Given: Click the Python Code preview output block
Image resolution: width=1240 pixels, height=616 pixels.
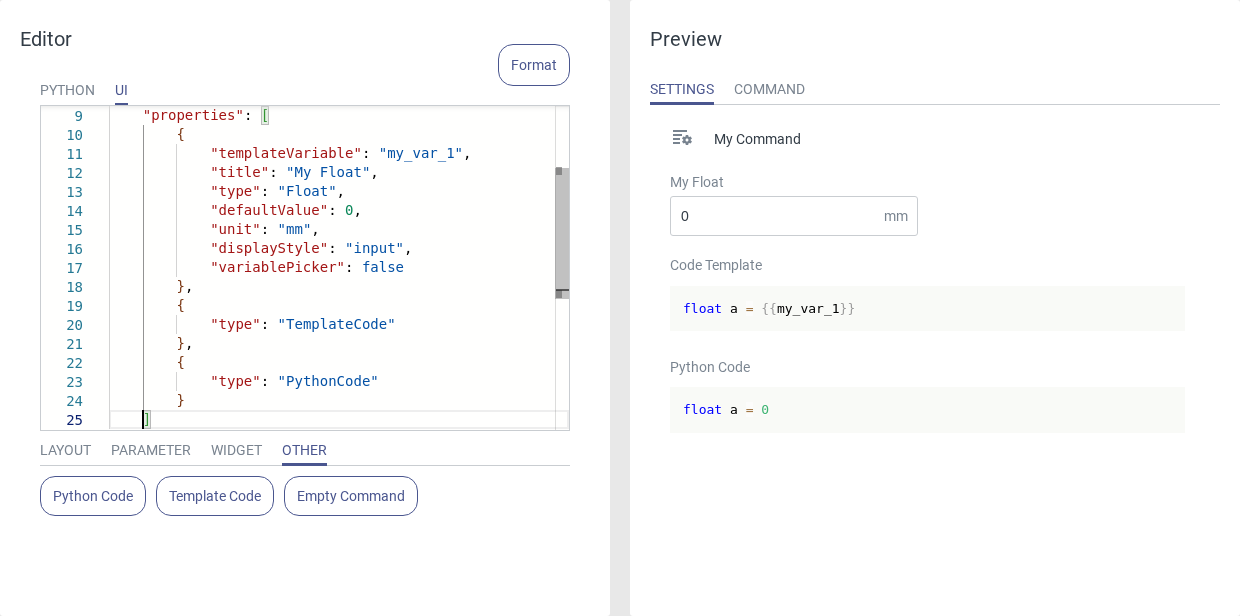Looking at the screenshot, I should click(x=927, y=410).
